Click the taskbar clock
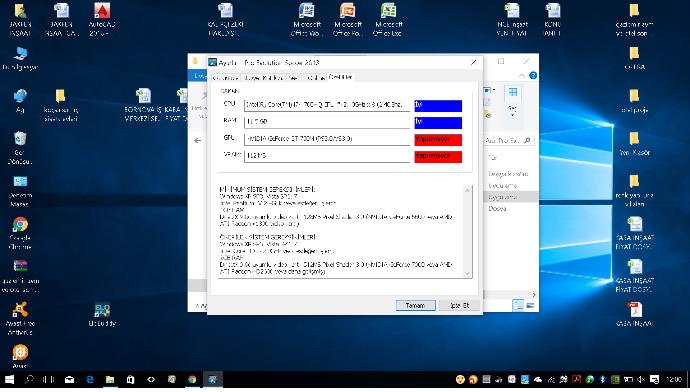Screen dimensions: 690x392 [x=674, y=379]
